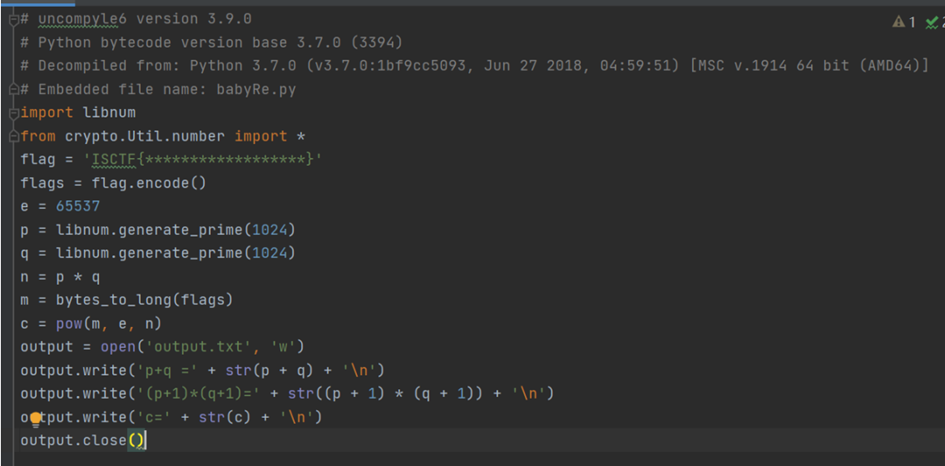Click 'babyRe.py' in the embedded file comment
Image resolution: width=945 pixels, height=466 pixels.
[x=256, y=90]
